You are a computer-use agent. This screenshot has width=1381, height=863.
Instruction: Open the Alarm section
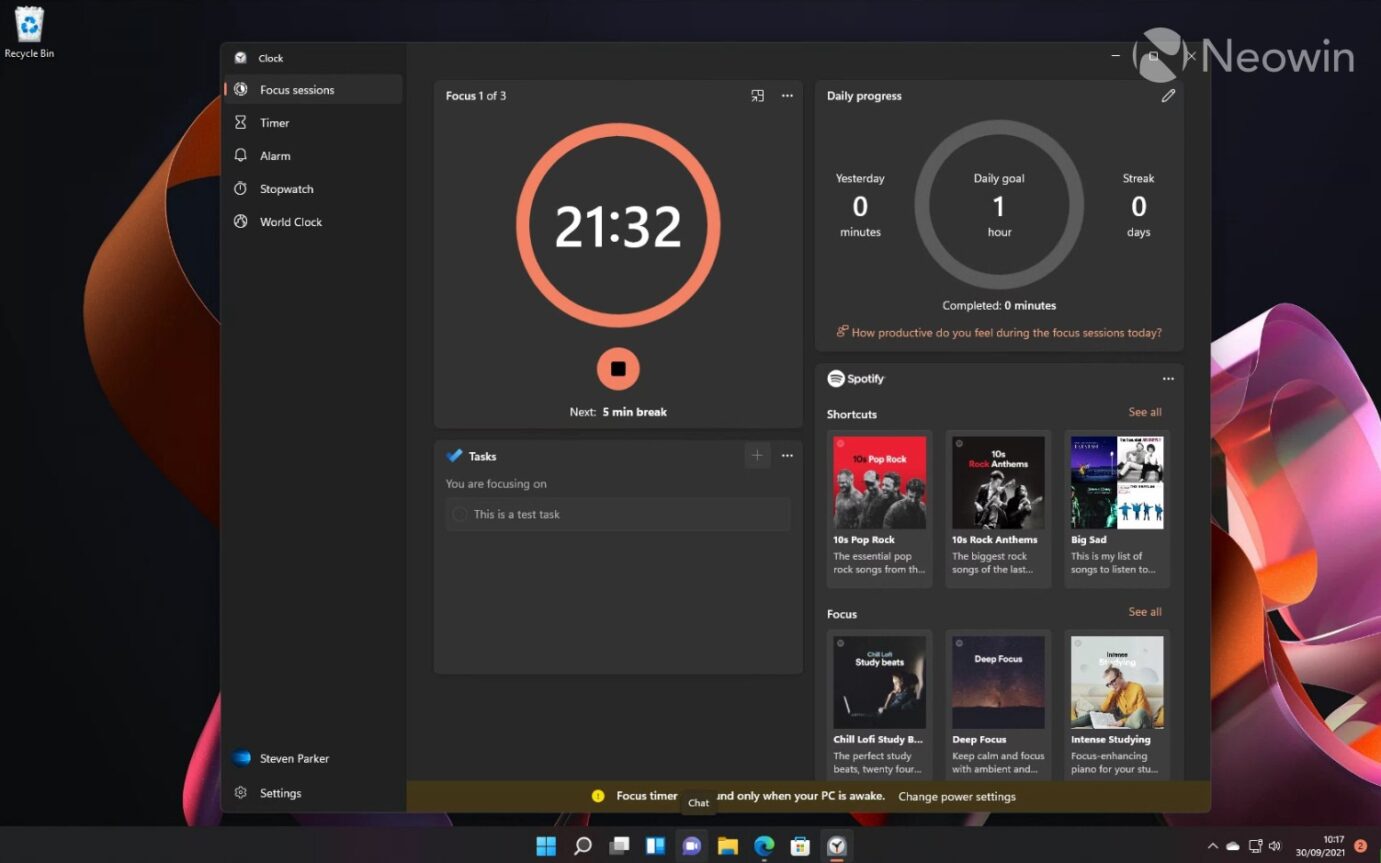tap(272, 155)
